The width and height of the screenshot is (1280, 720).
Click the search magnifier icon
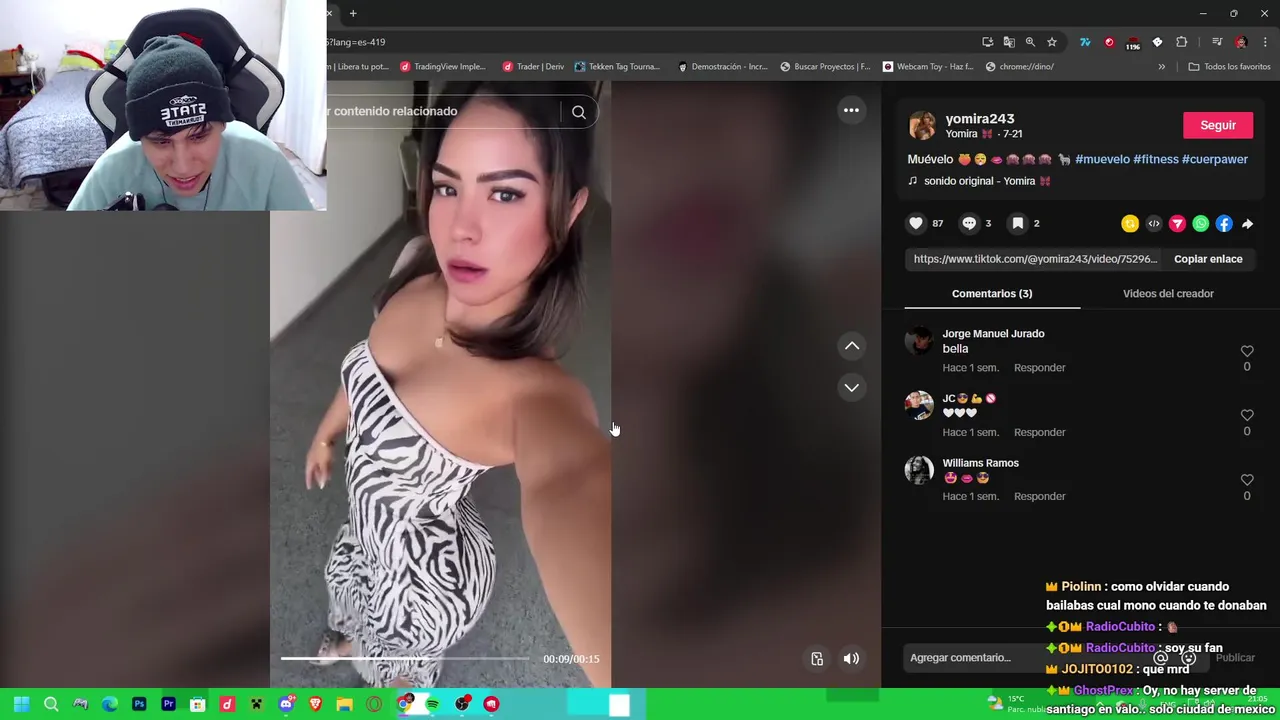click(x=579, y=112)
